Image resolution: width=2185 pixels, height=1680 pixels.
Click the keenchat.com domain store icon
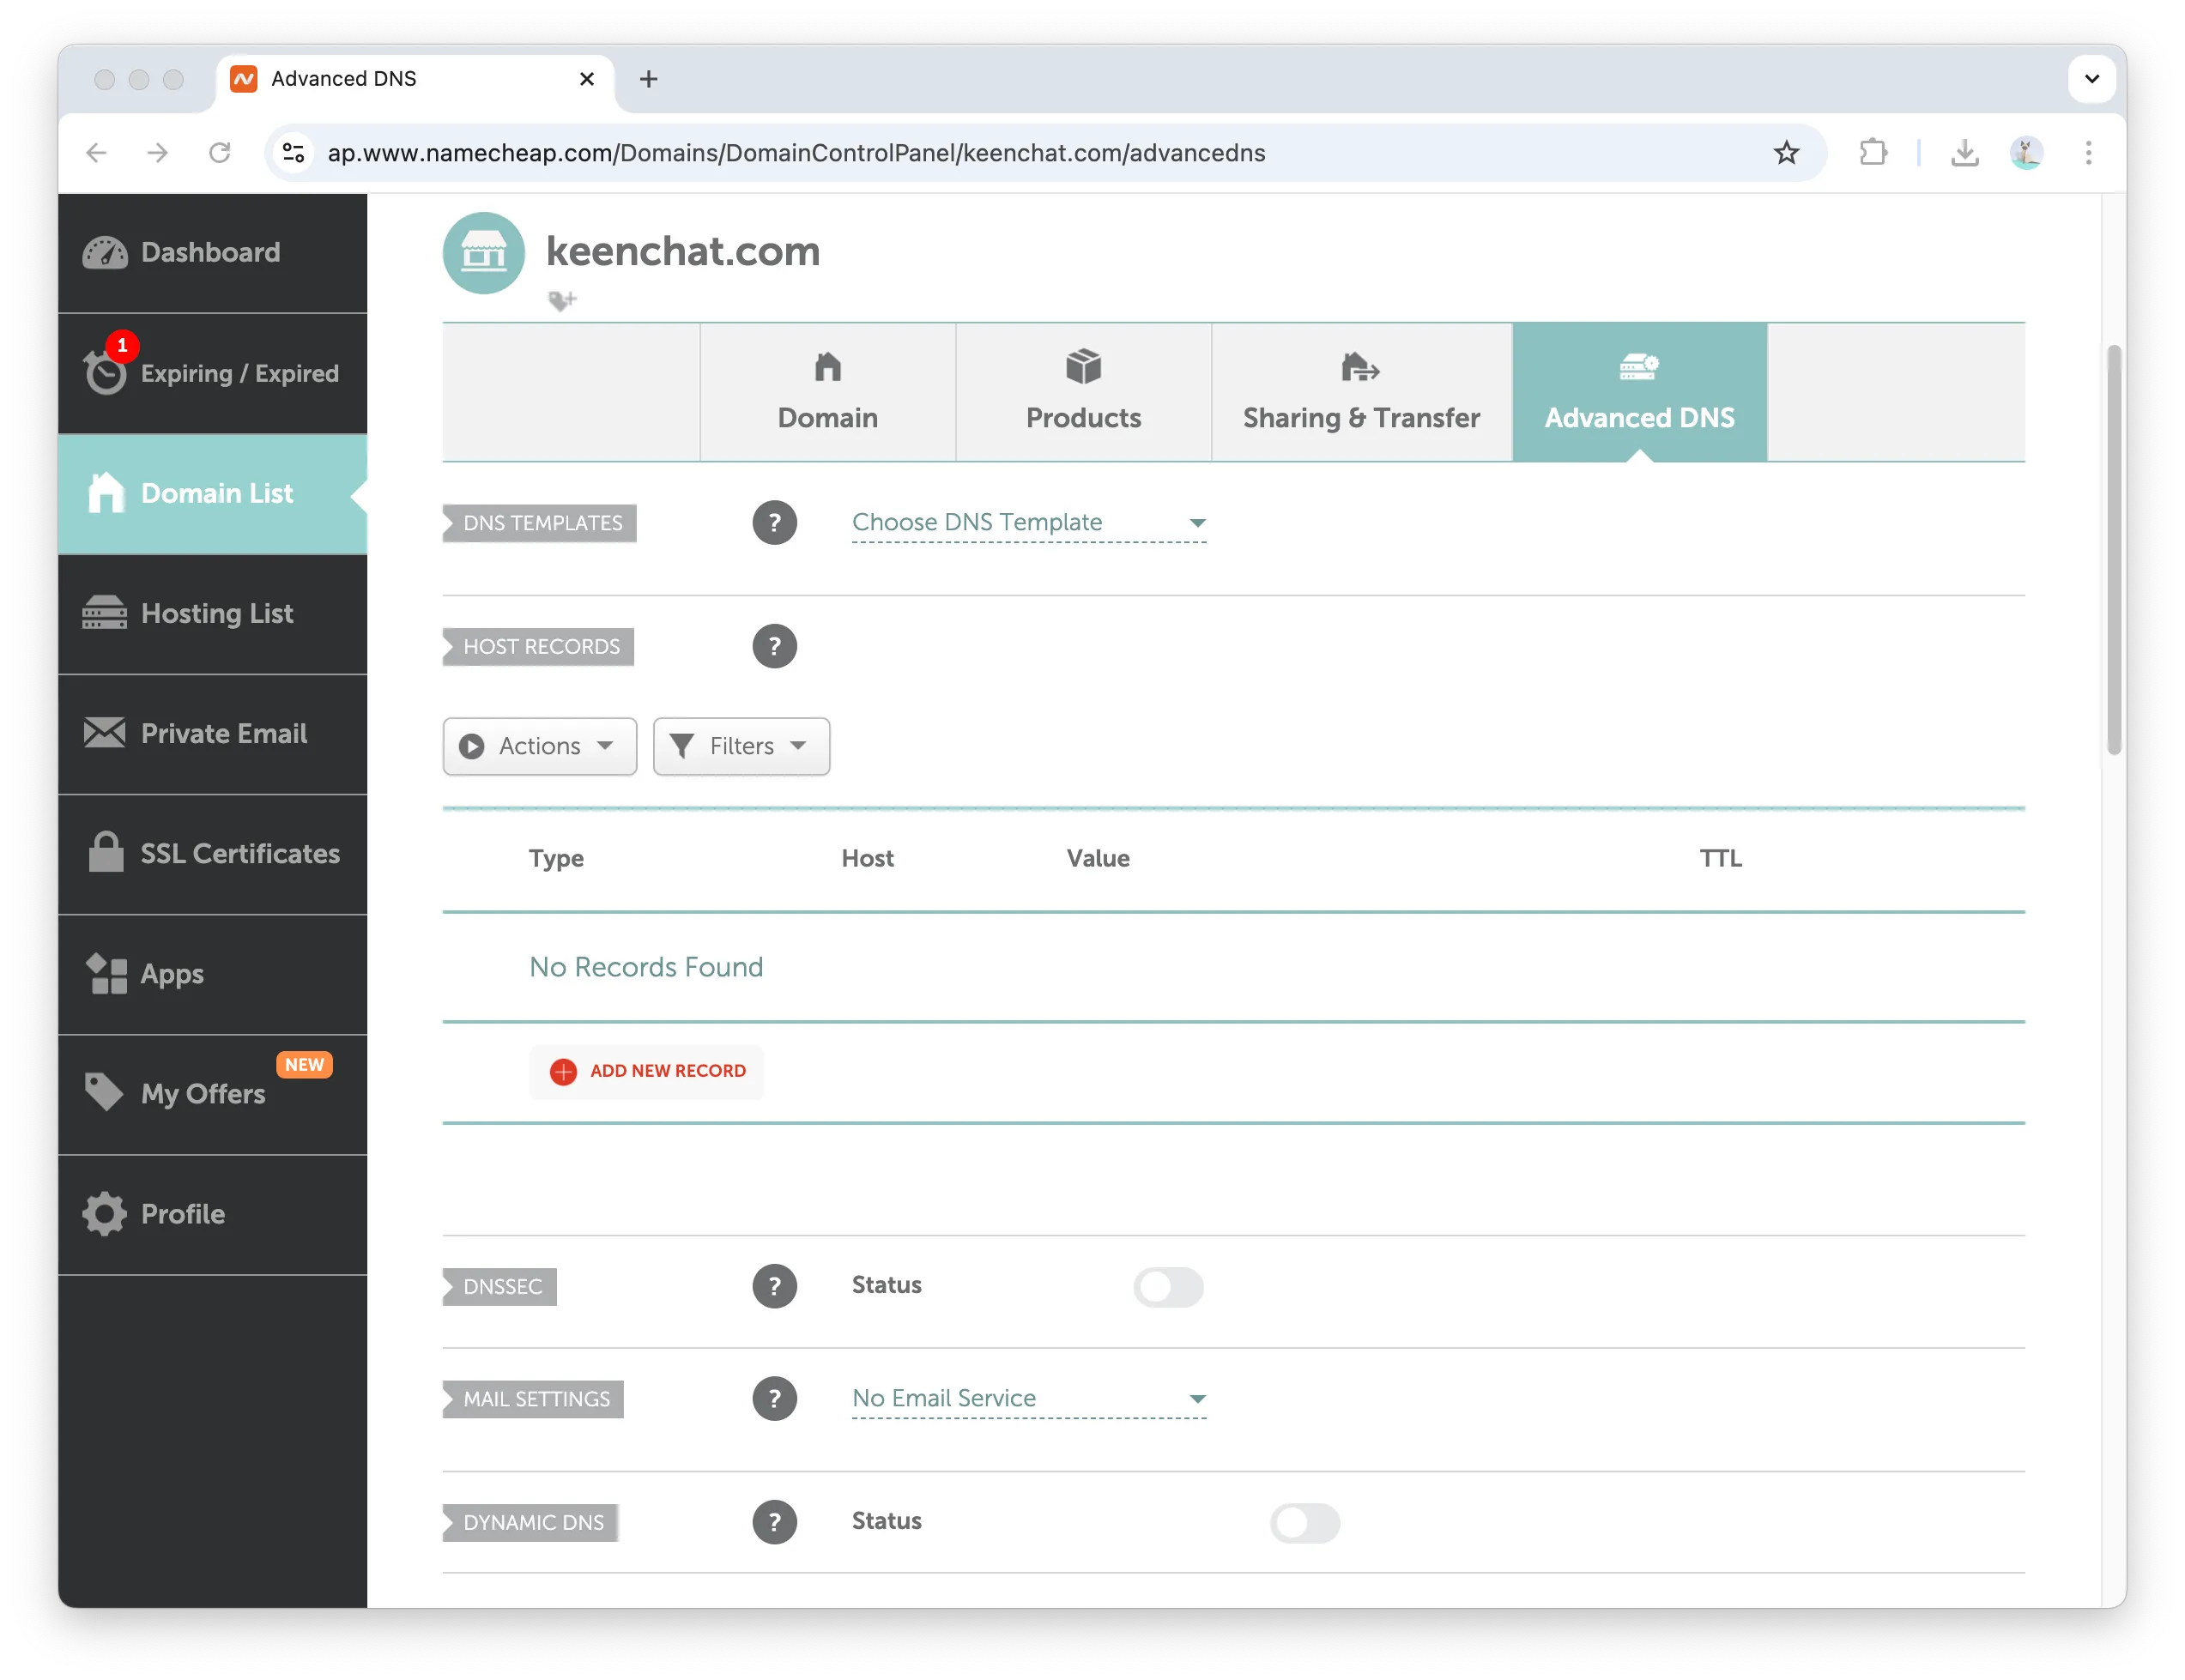[483, 252]
